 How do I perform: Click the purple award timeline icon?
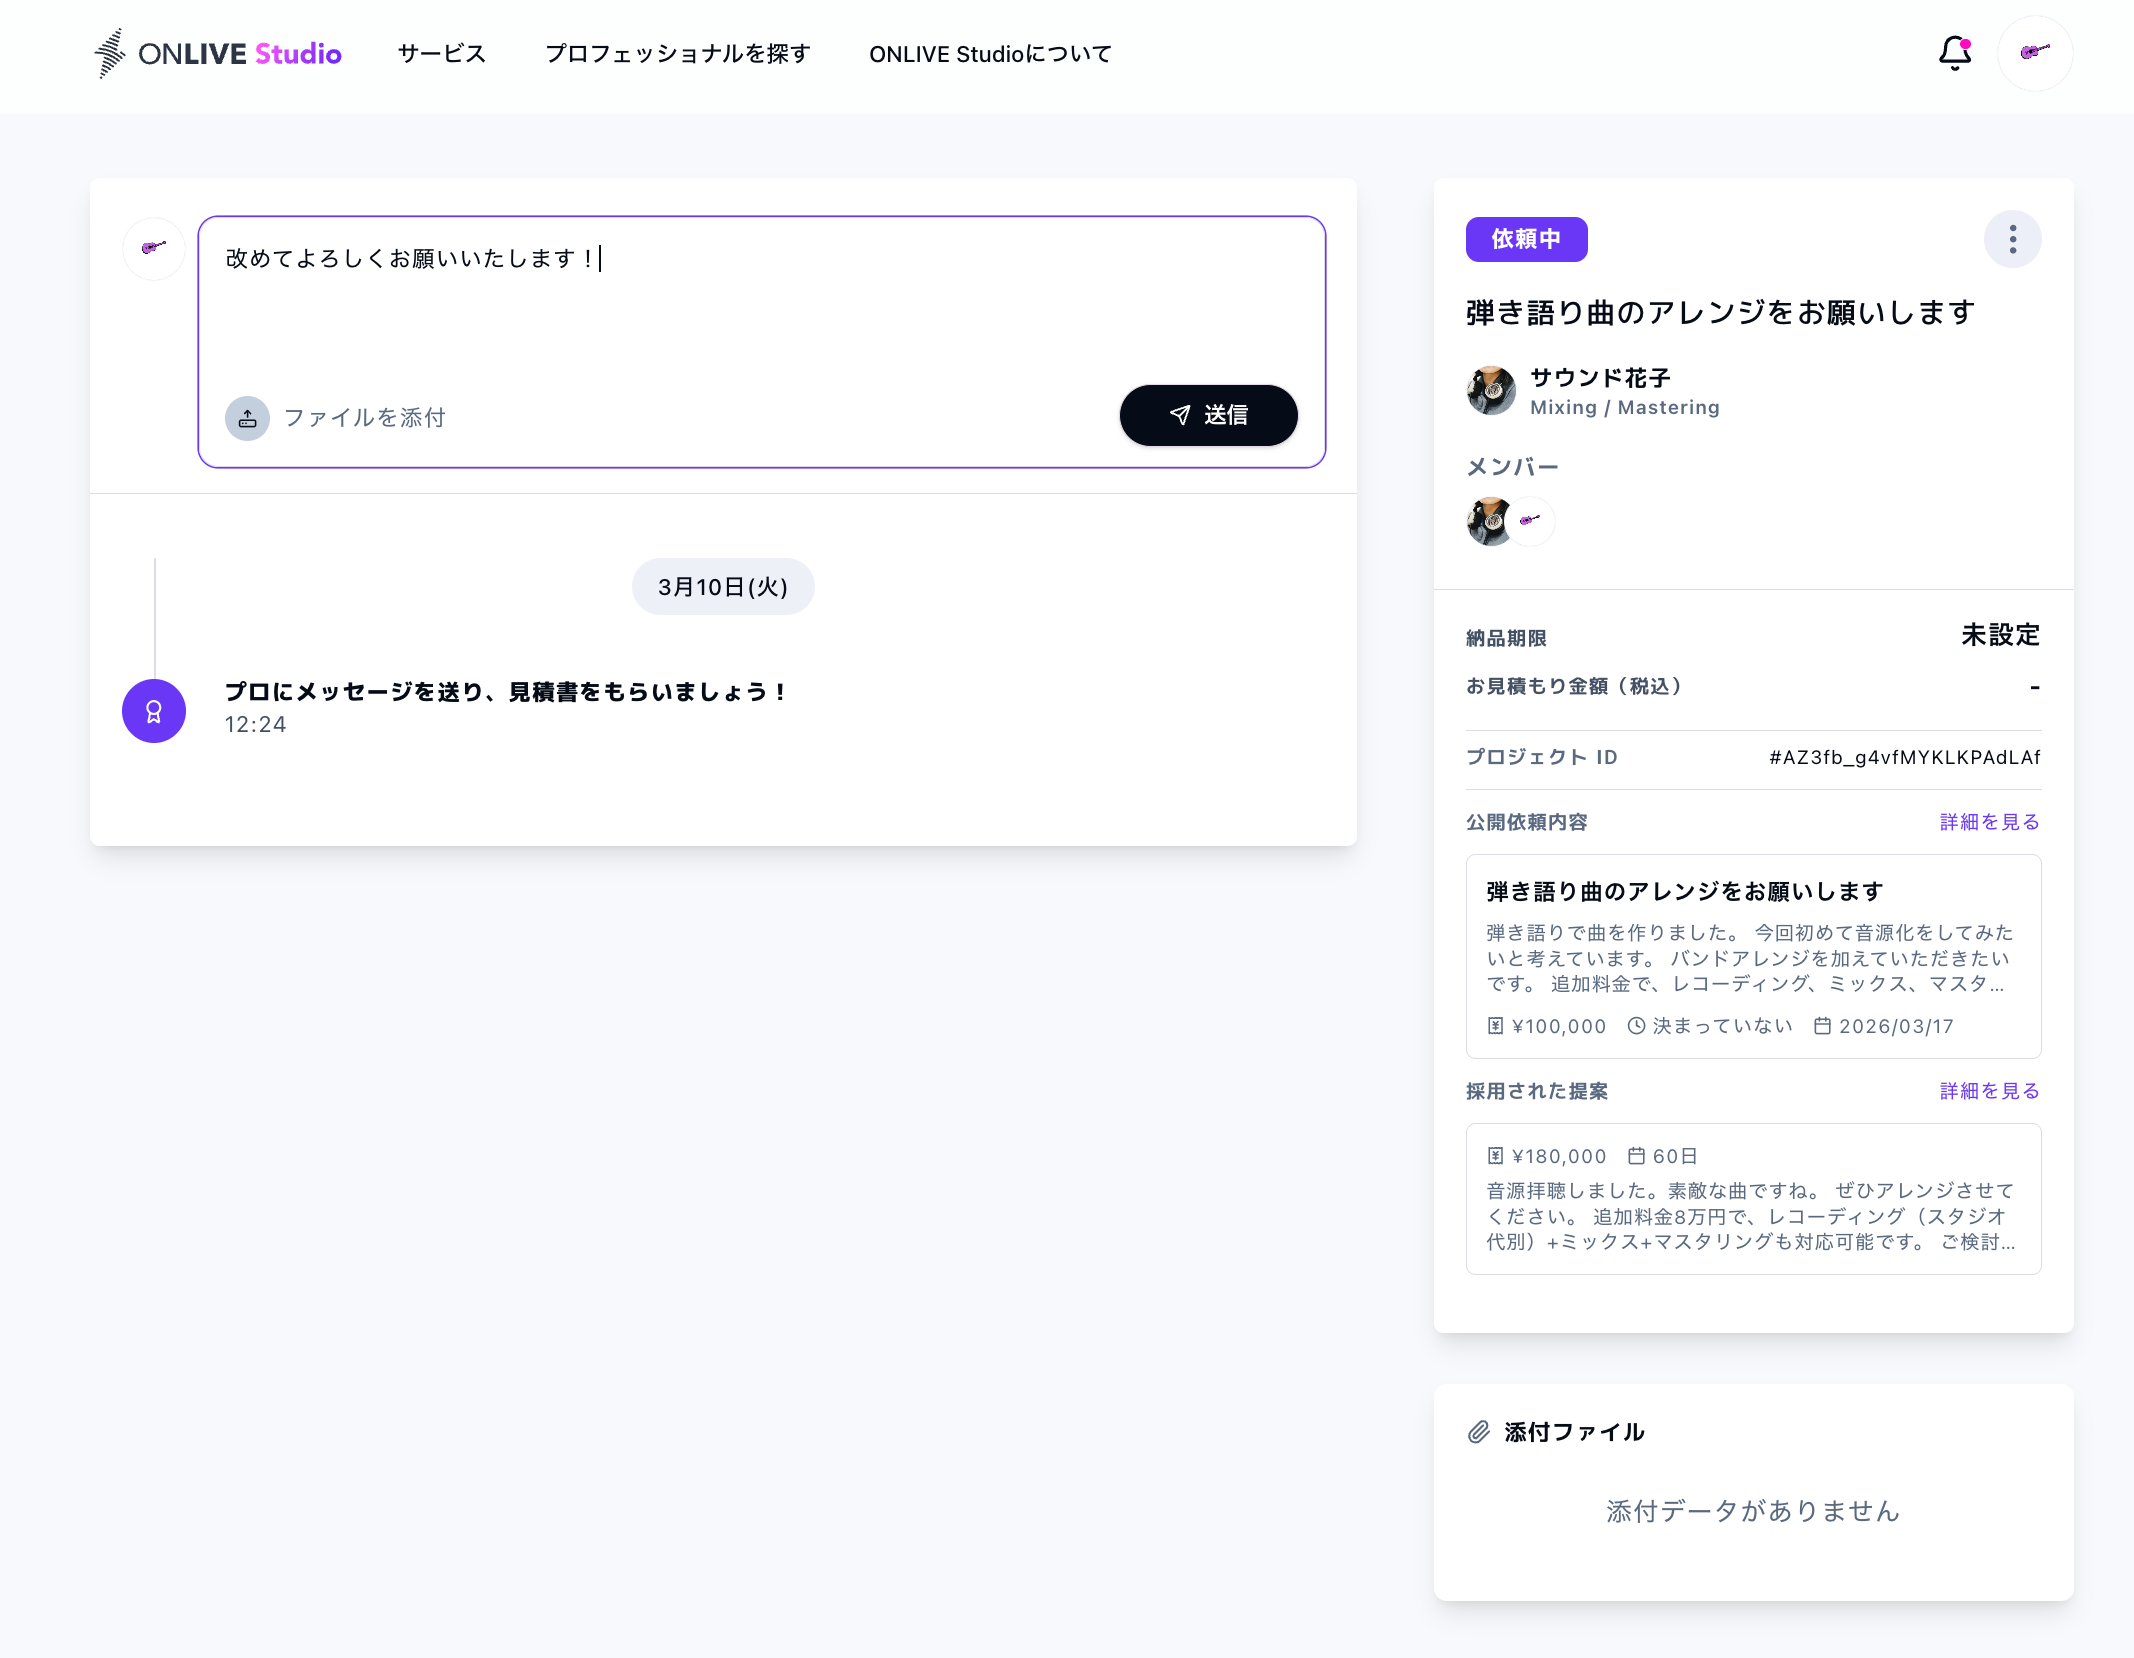[x=154, y=711]
